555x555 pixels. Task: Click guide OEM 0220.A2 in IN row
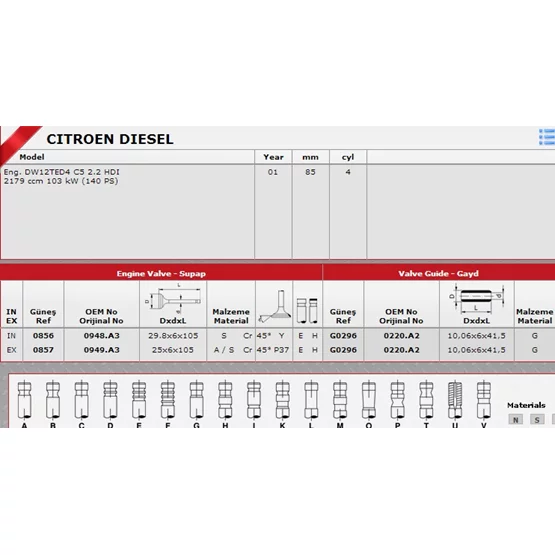[x=401, y=336]
